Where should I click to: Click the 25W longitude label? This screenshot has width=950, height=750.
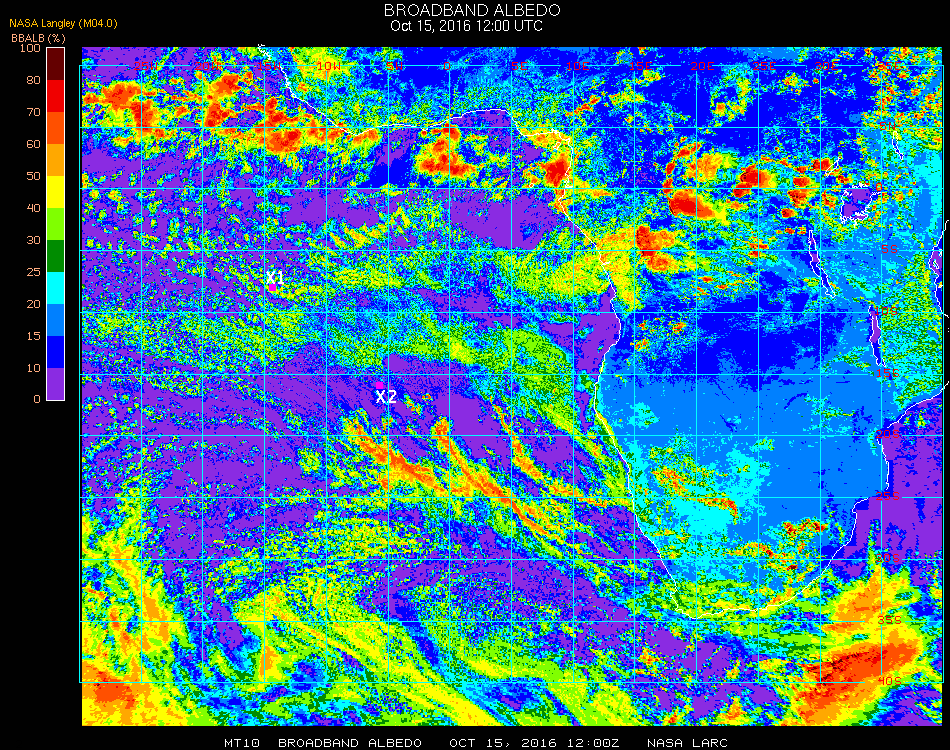point(144,66)
